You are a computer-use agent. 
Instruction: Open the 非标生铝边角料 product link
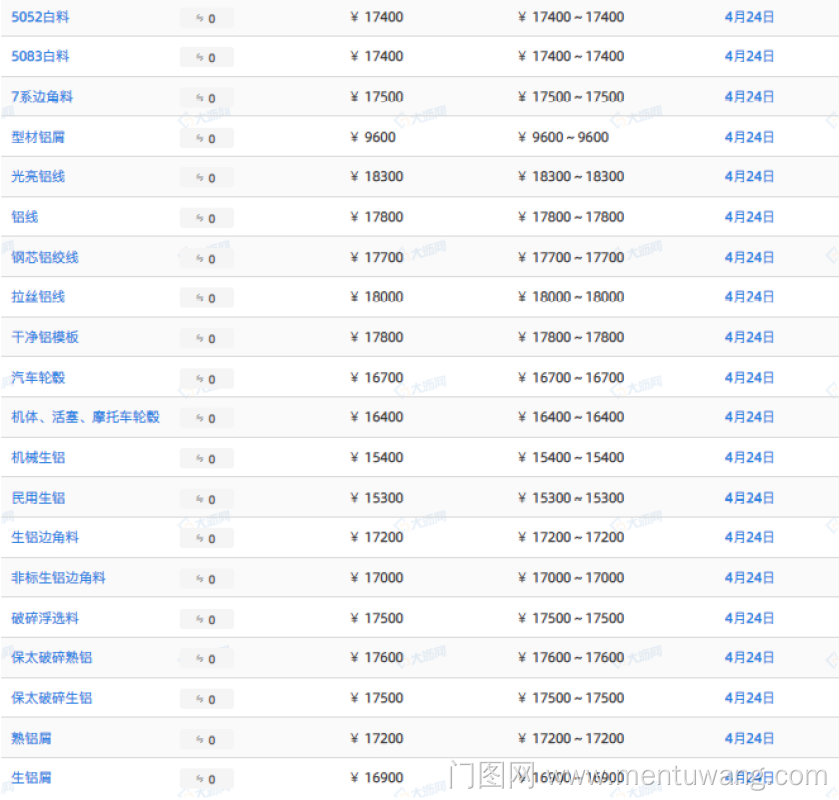pos(58,578)
